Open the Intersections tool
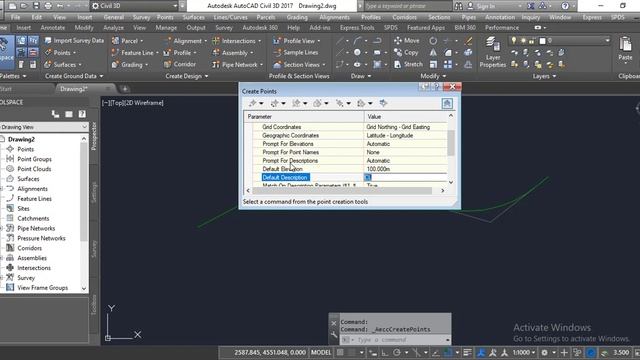Viewport: 640px width, 360px height. 237,41
